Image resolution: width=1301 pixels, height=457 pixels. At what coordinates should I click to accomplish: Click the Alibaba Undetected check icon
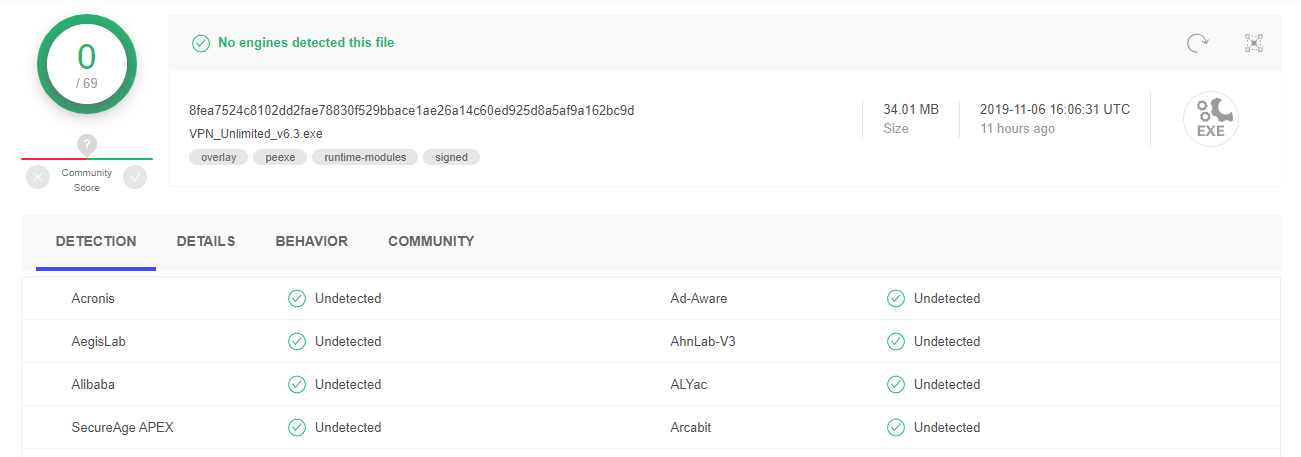(297, 384)
